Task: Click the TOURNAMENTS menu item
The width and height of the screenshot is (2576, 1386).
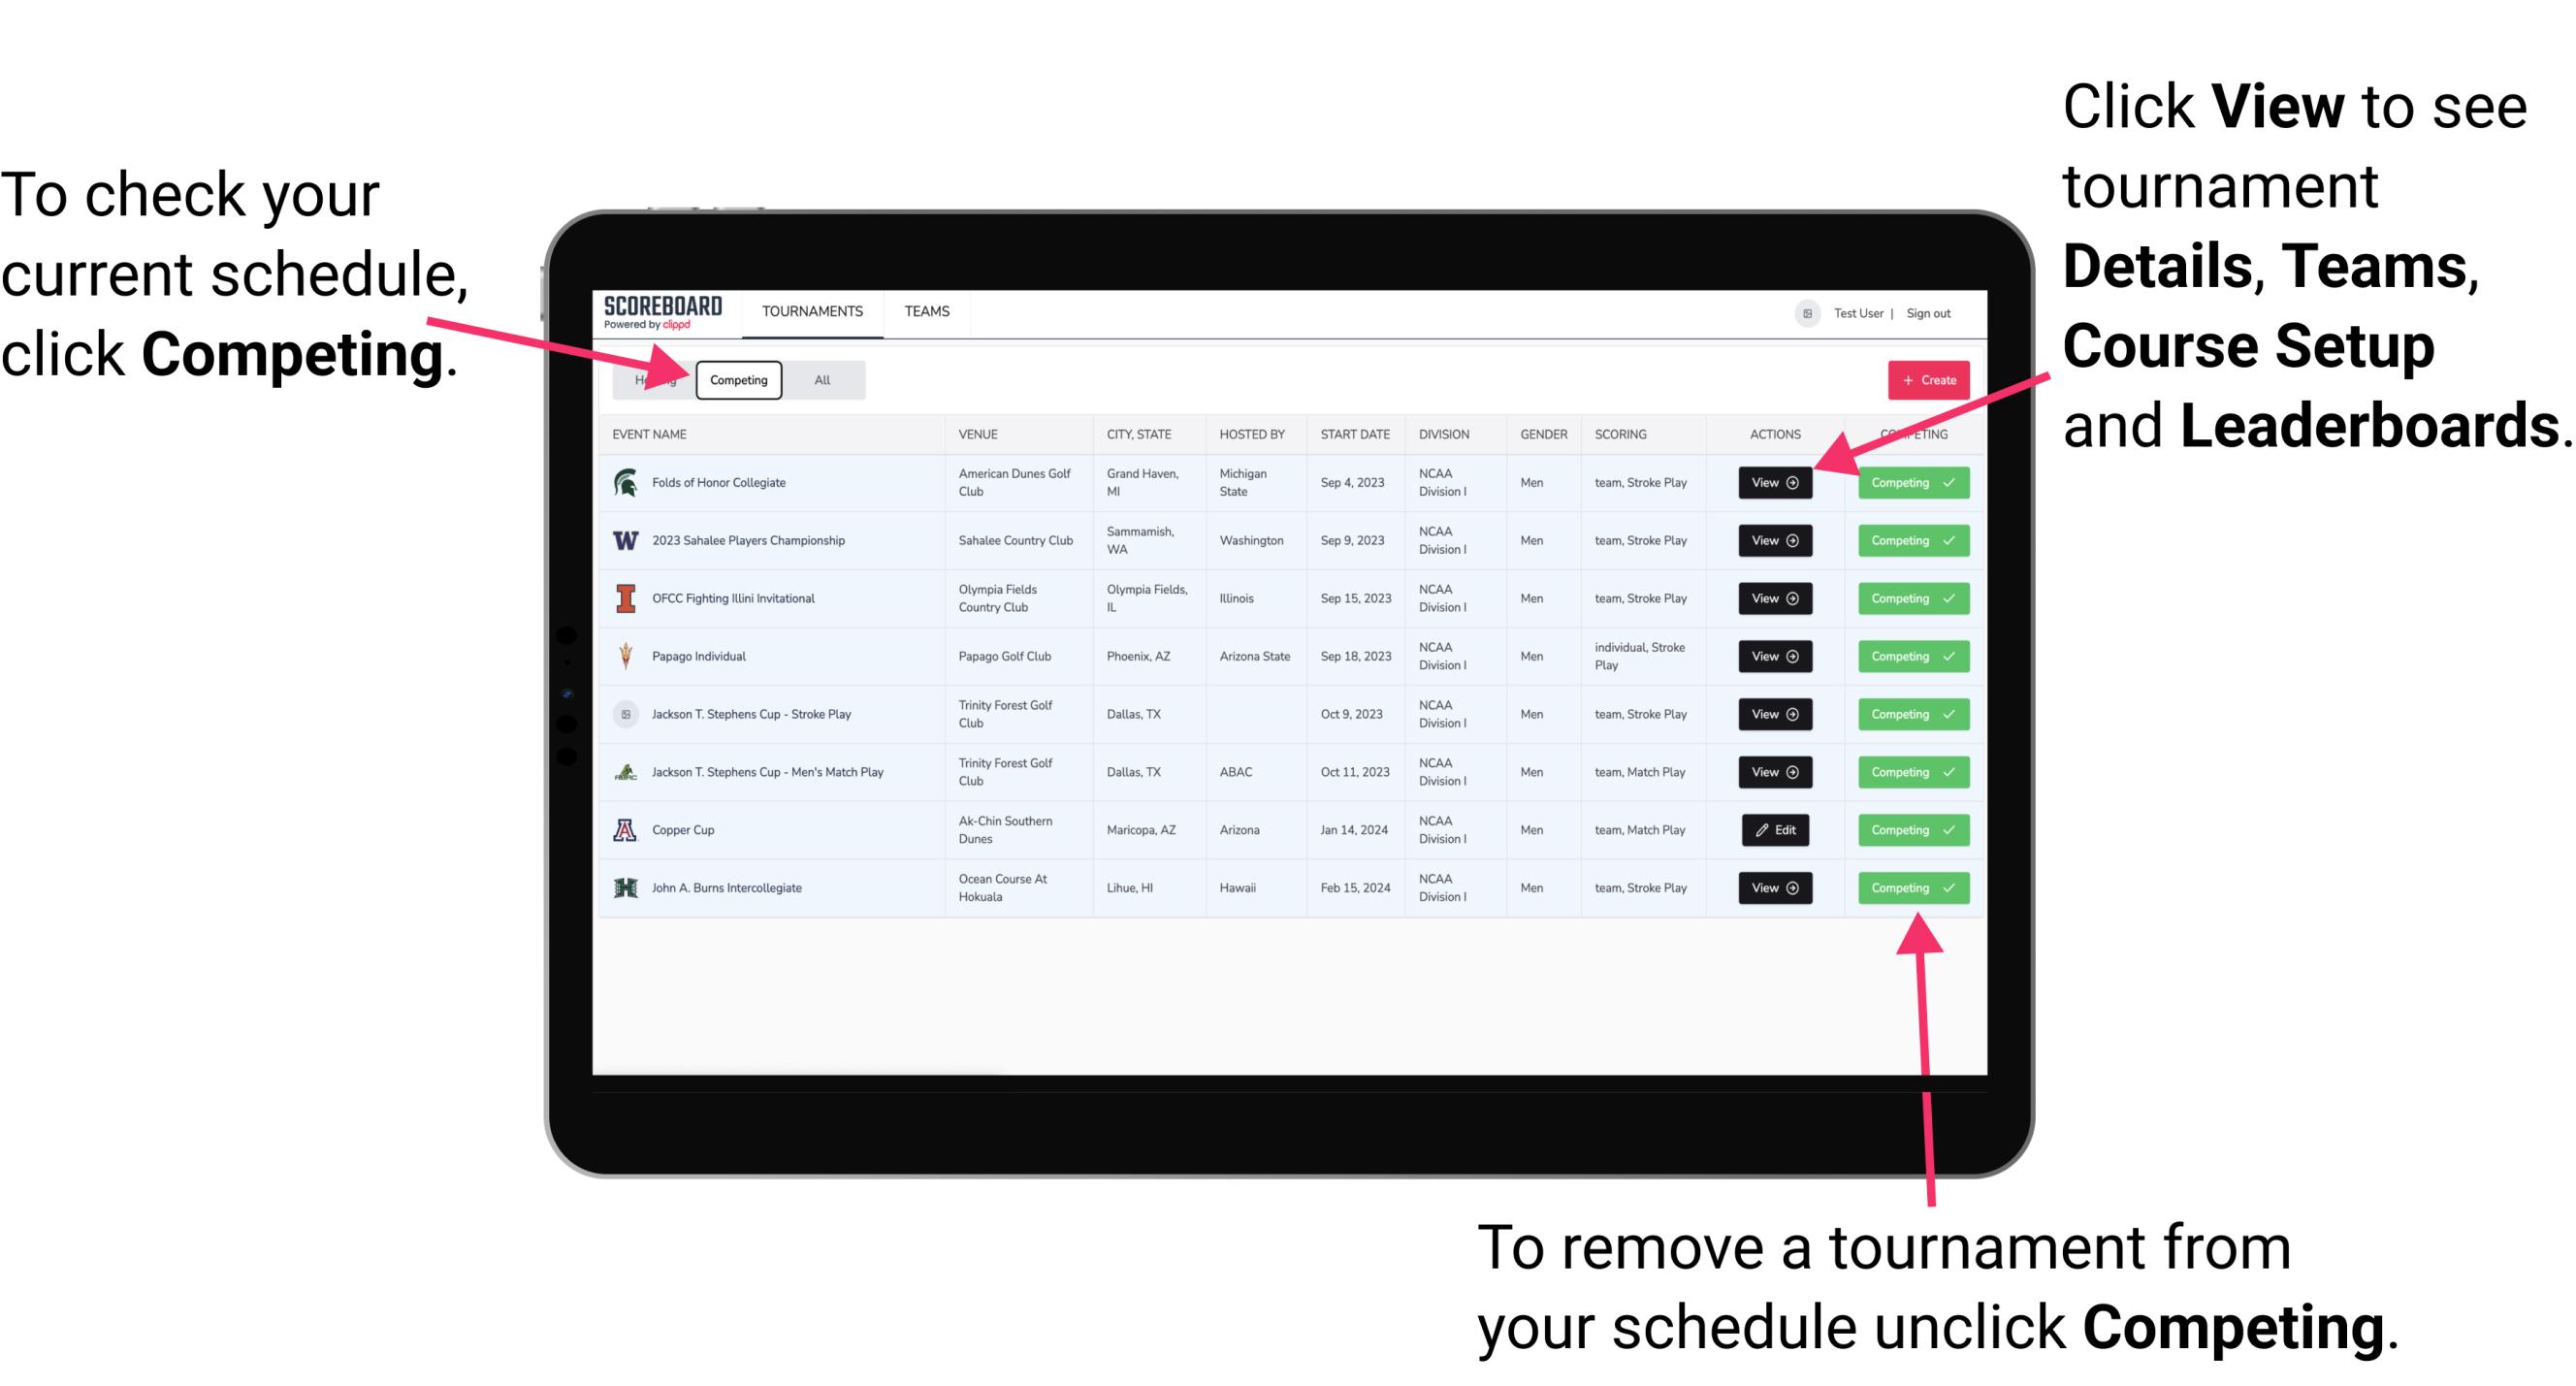Action: [814, 312]
